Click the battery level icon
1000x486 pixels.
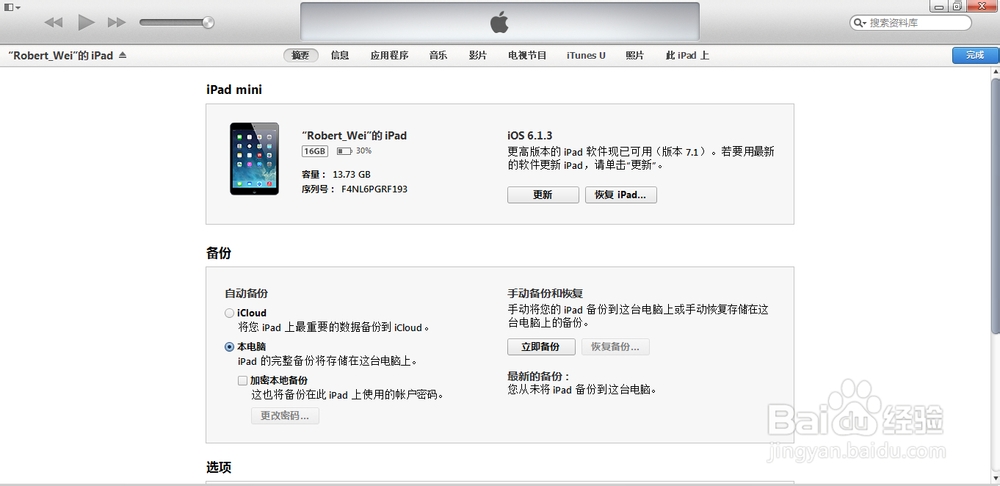pyautogui.click(x=344, y=151)
